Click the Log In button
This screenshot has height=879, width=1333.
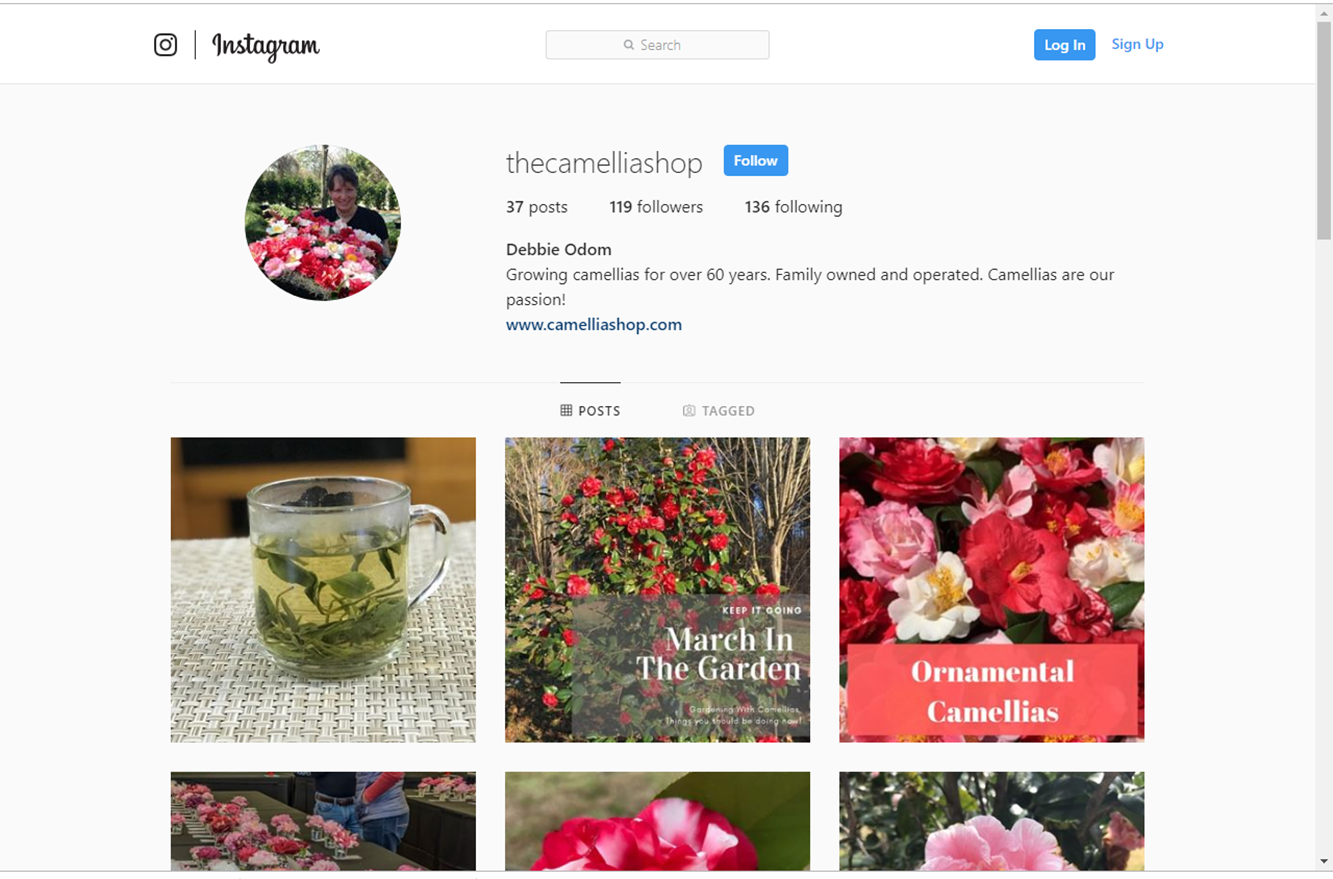pyautogui.click(x=1064, y=45)
